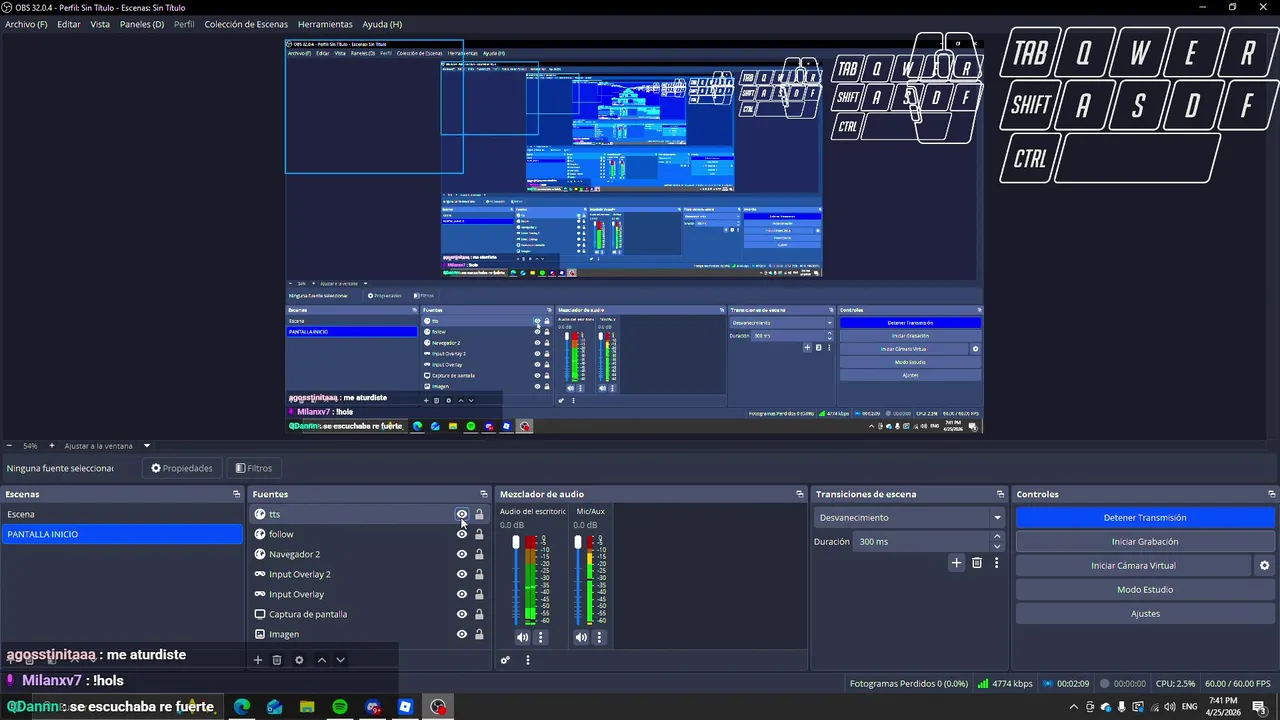Open the Editar menu
Screen dimensions: 1280x720
coord(69,24)
